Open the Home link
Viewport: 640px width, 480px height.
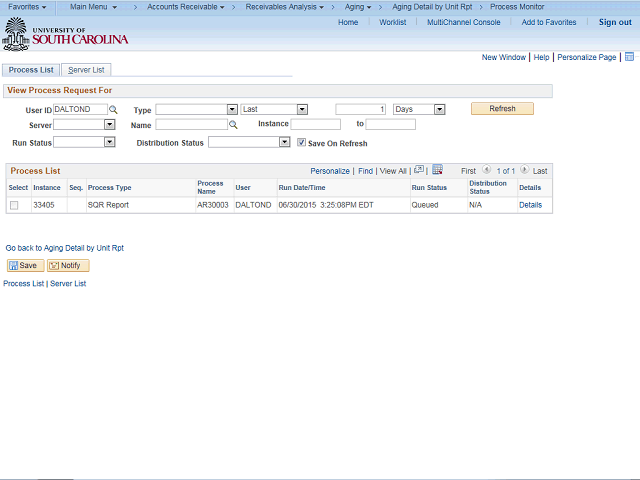(348, 22)
